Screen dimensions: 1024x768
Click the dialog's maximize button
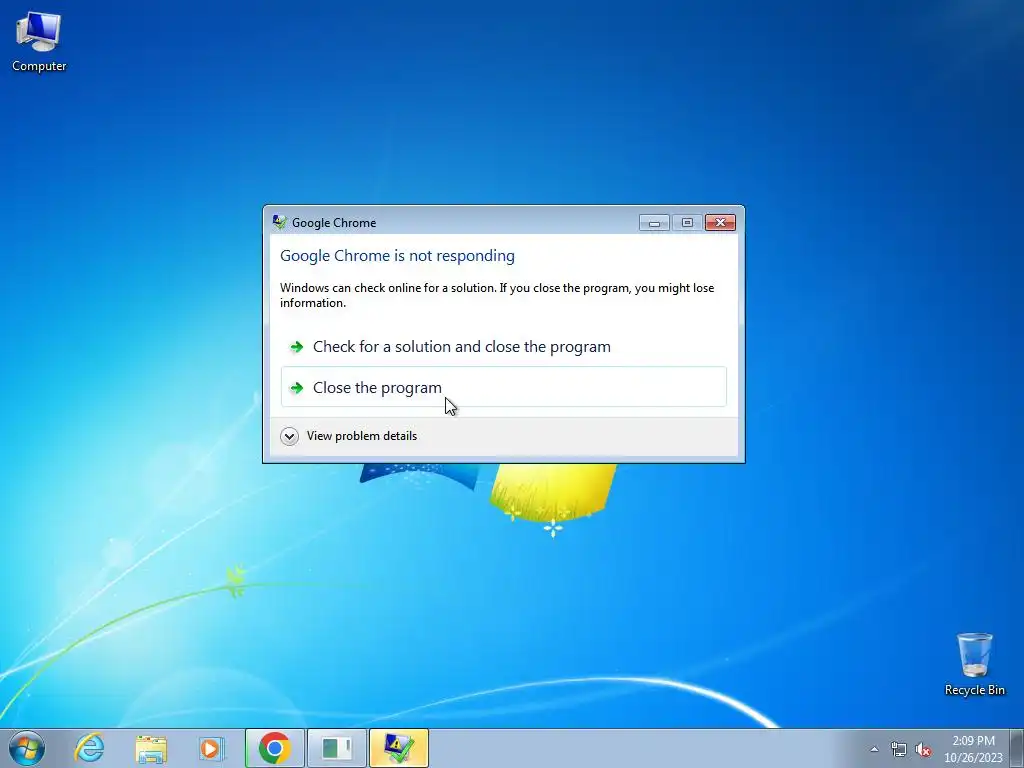687,223
